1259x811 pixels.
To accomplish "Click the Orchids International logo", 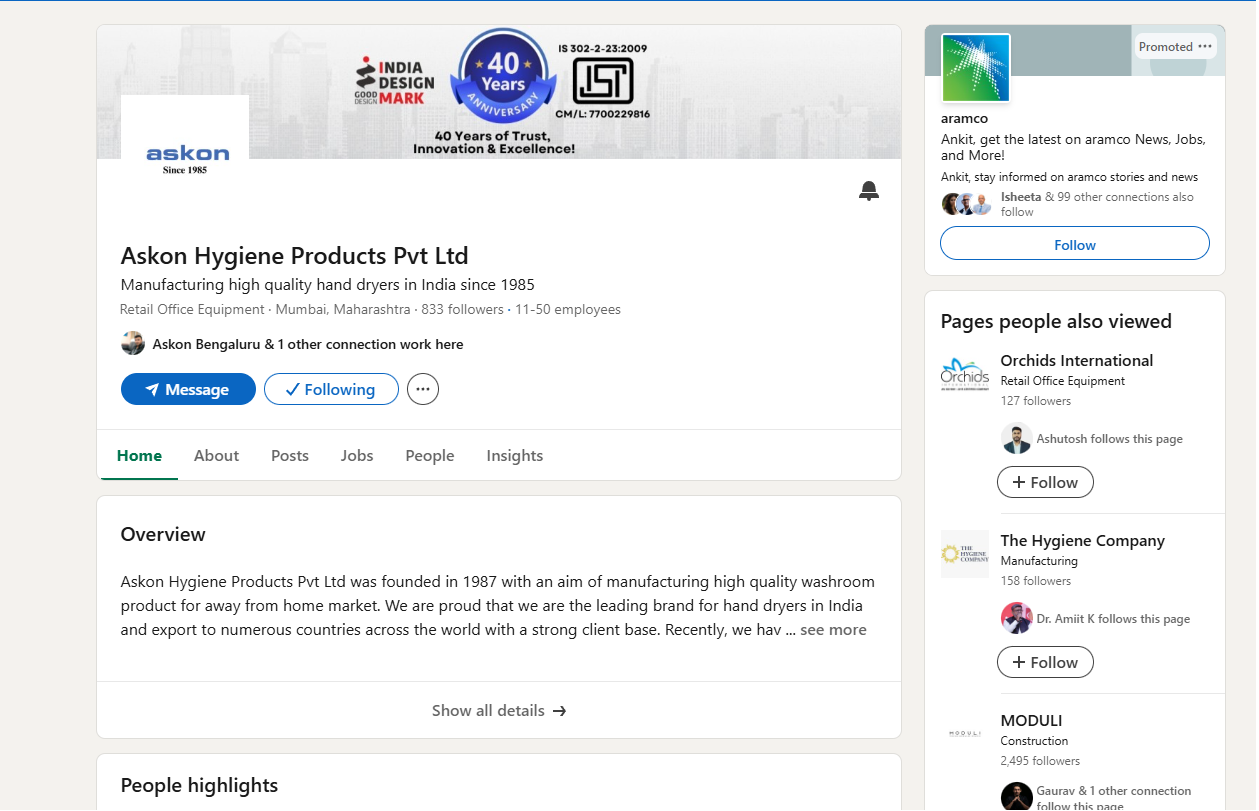I will [x=965, y=374].
